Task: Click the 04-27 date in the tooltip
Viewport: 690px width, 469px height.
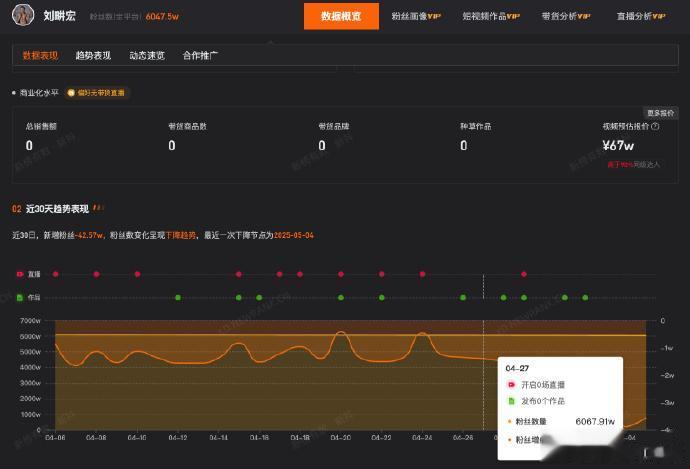Action: (x=517, y=368)
